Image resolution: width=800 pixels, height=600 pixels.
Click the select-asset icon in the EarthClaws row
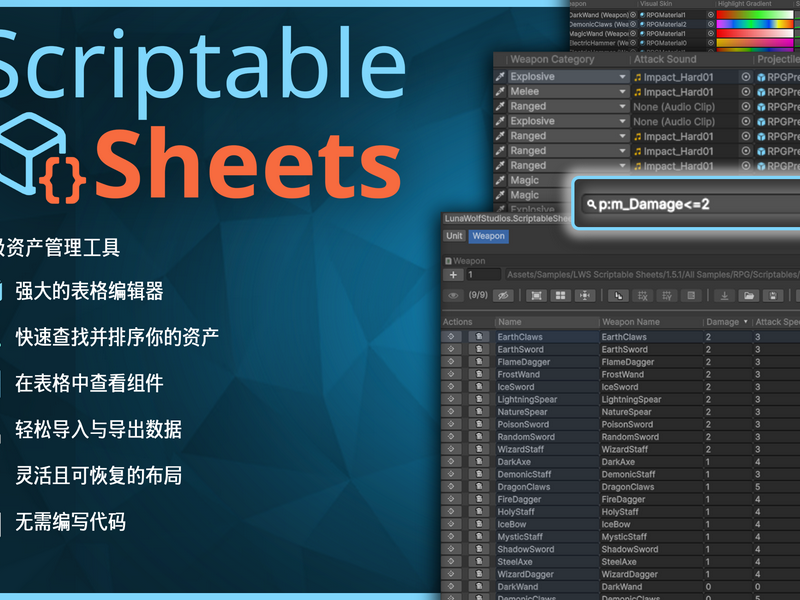pyautogui.click(x=451, y=337)
